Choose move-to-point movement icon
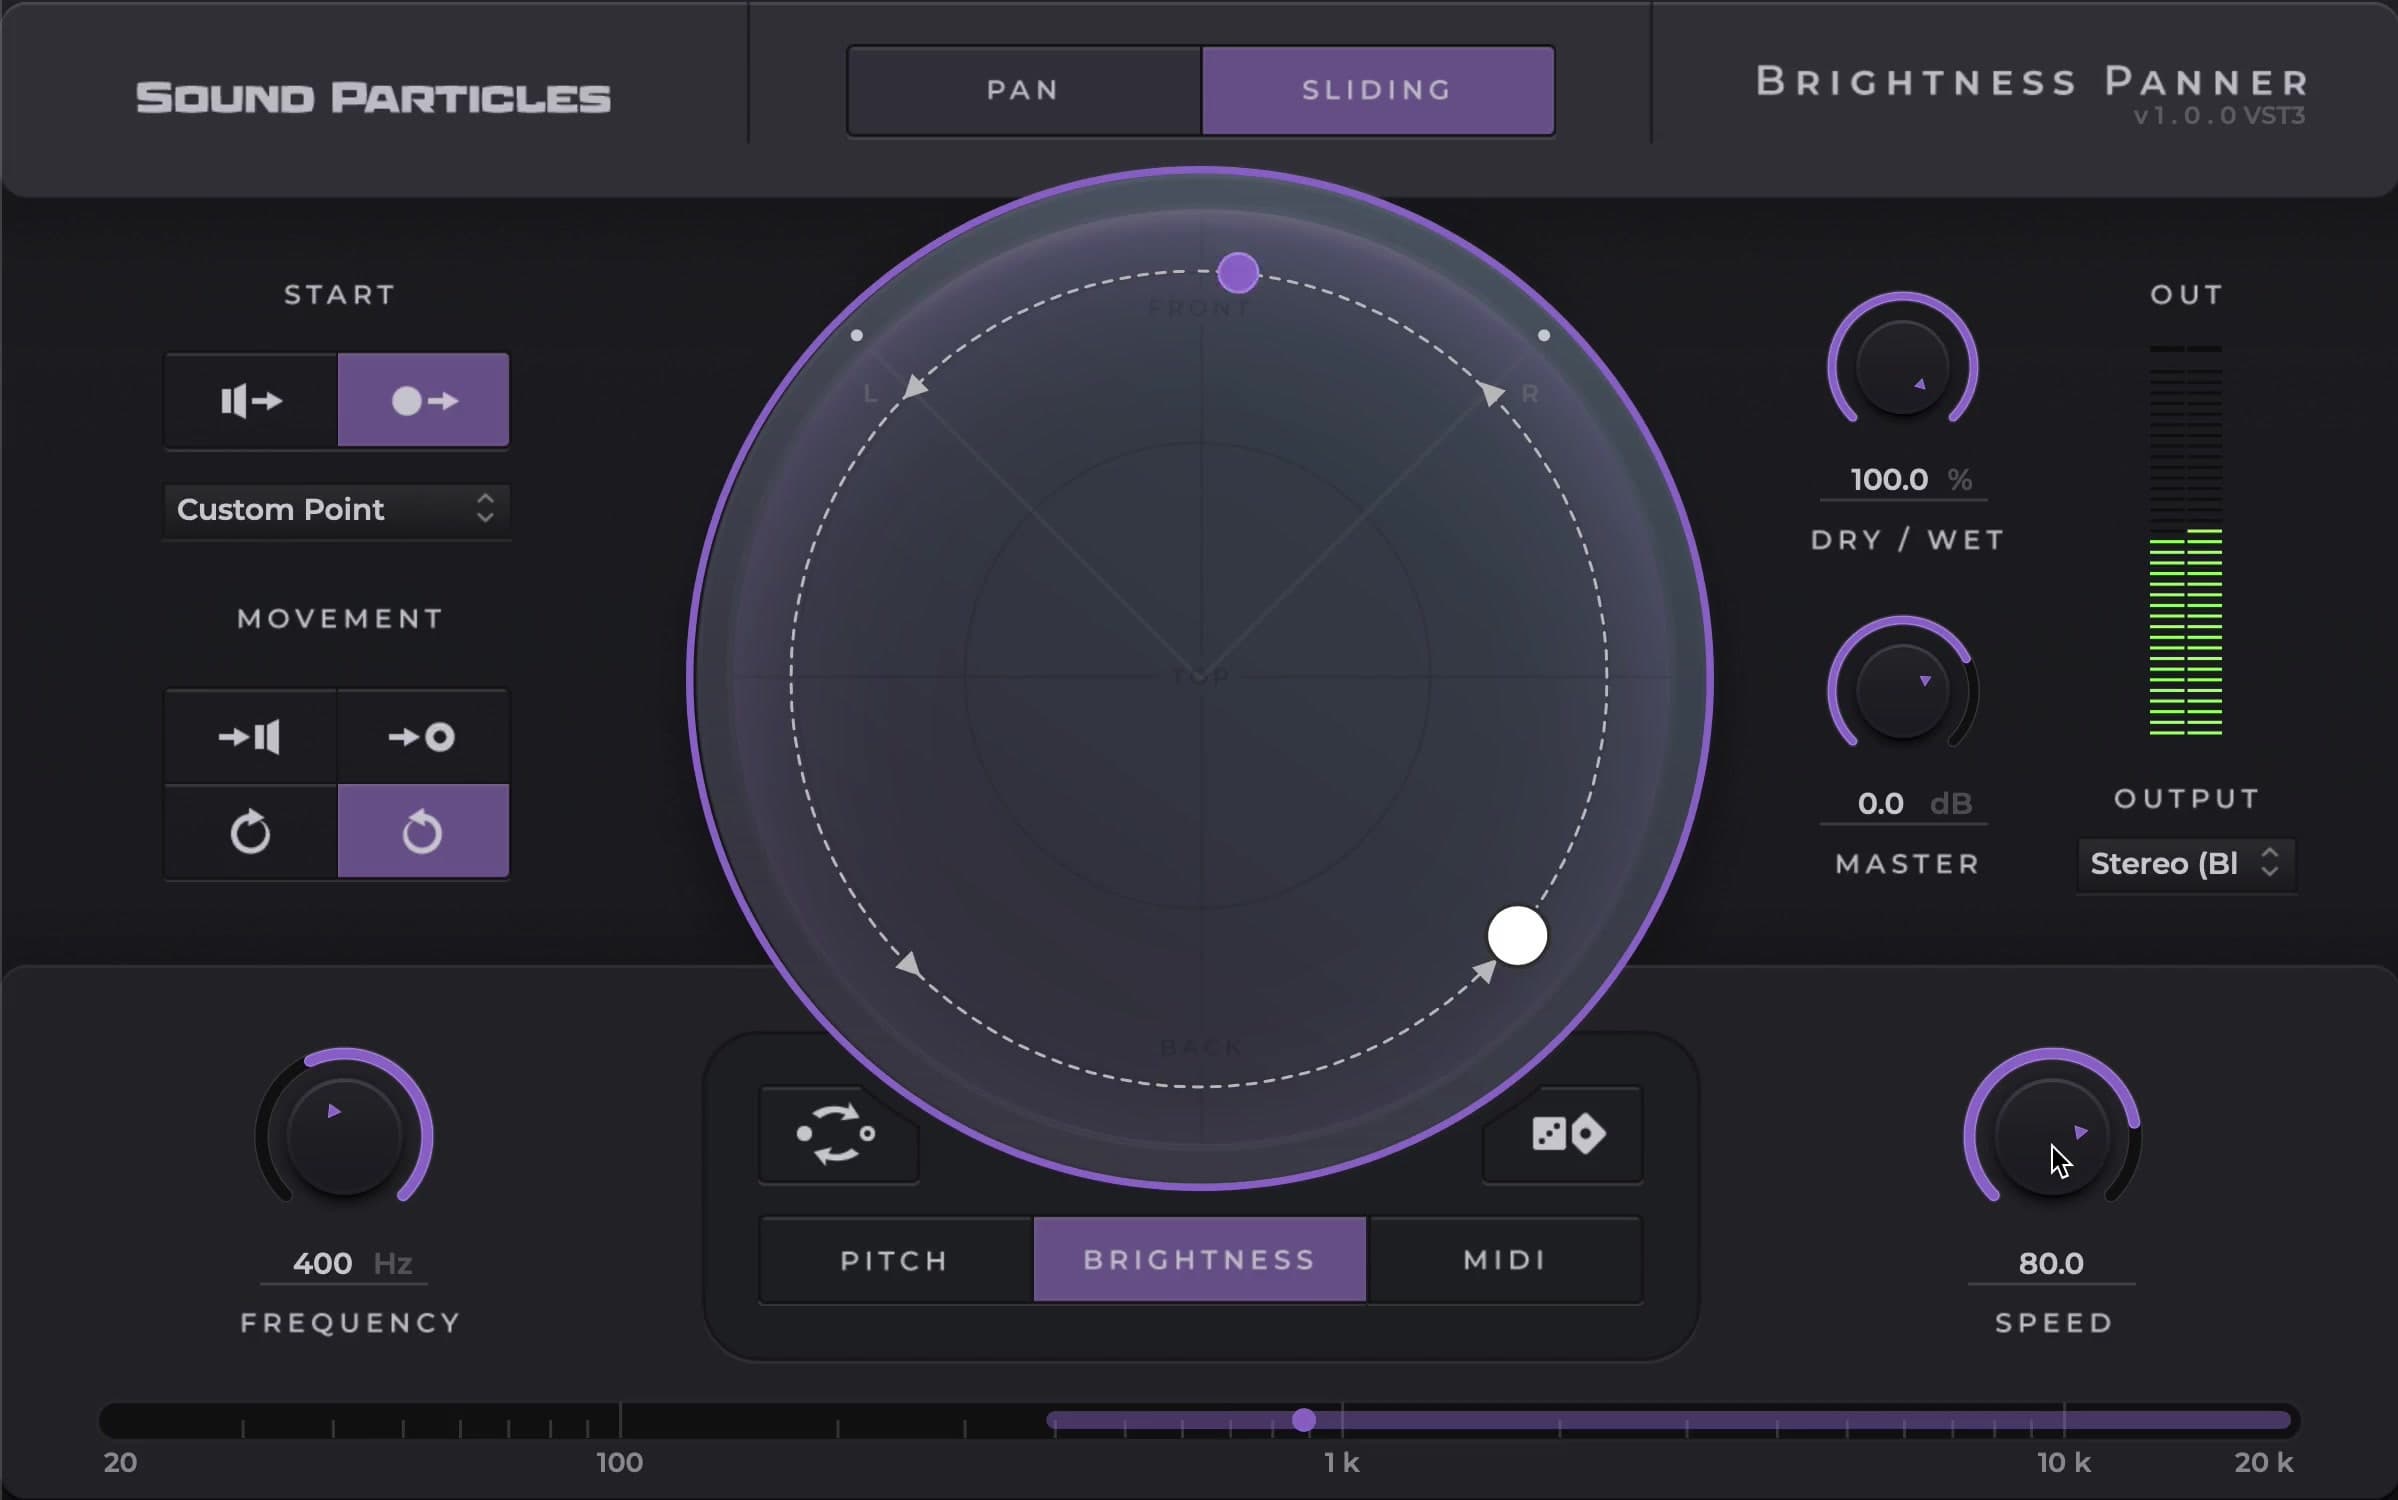This screenshot has height=1500, width=2398. [424, 737]
